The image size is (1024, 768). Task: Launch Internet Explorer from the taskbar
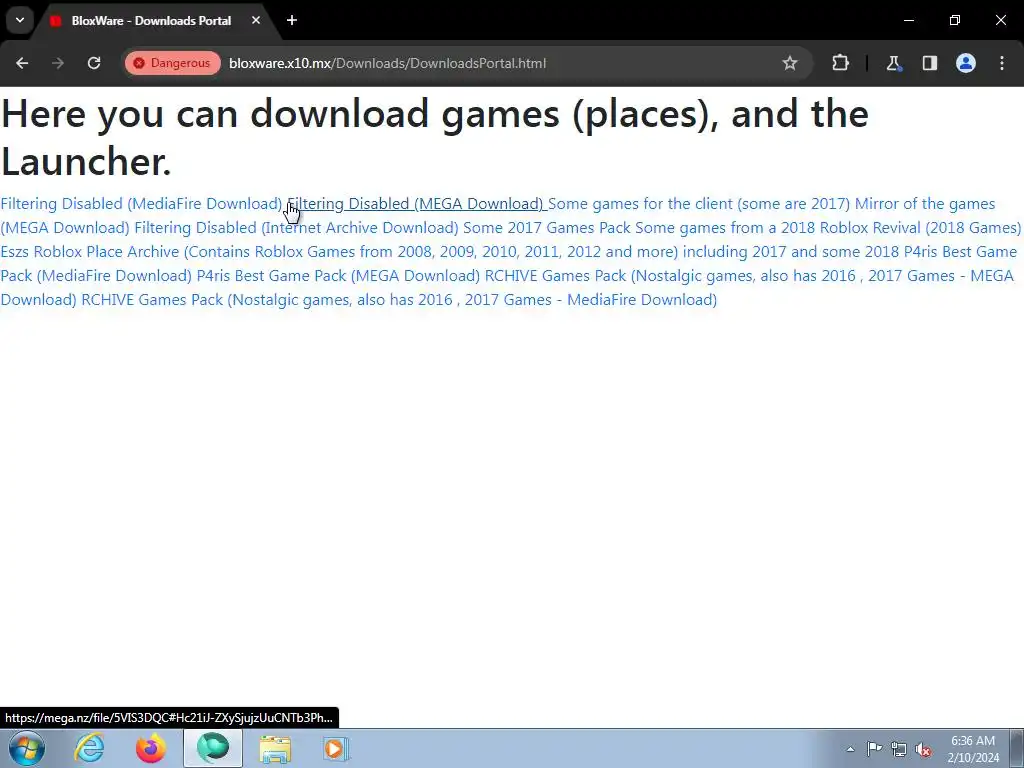[89, 748]
